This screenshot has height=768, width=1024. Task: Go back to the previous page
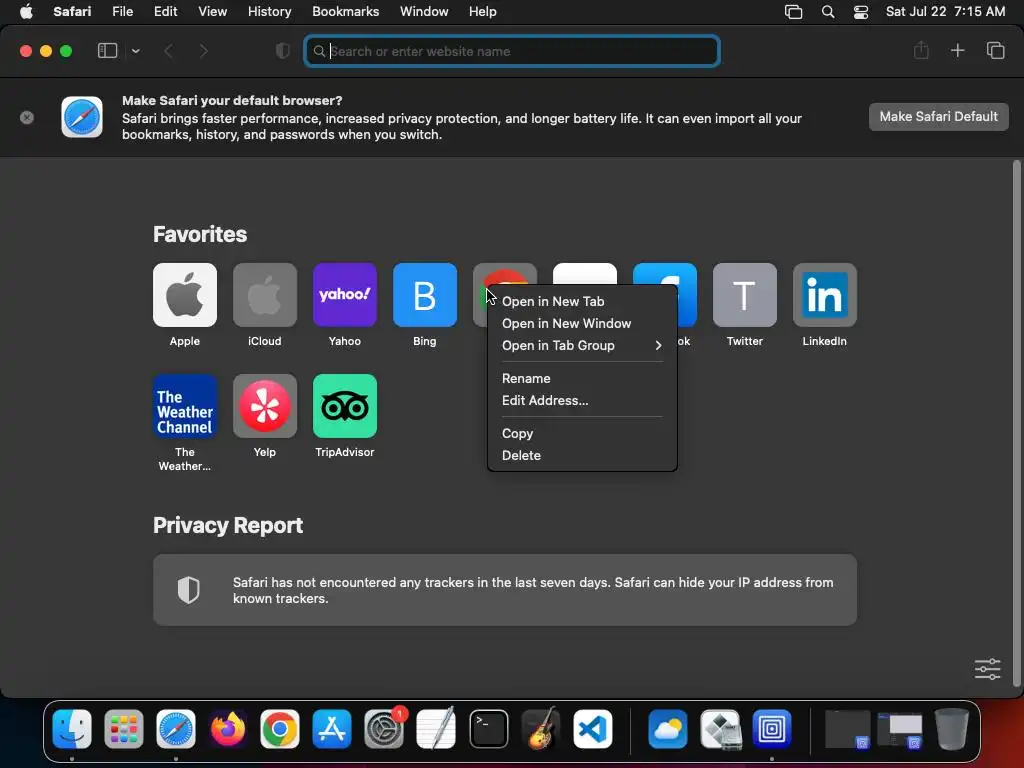click(x=168, y=51)
